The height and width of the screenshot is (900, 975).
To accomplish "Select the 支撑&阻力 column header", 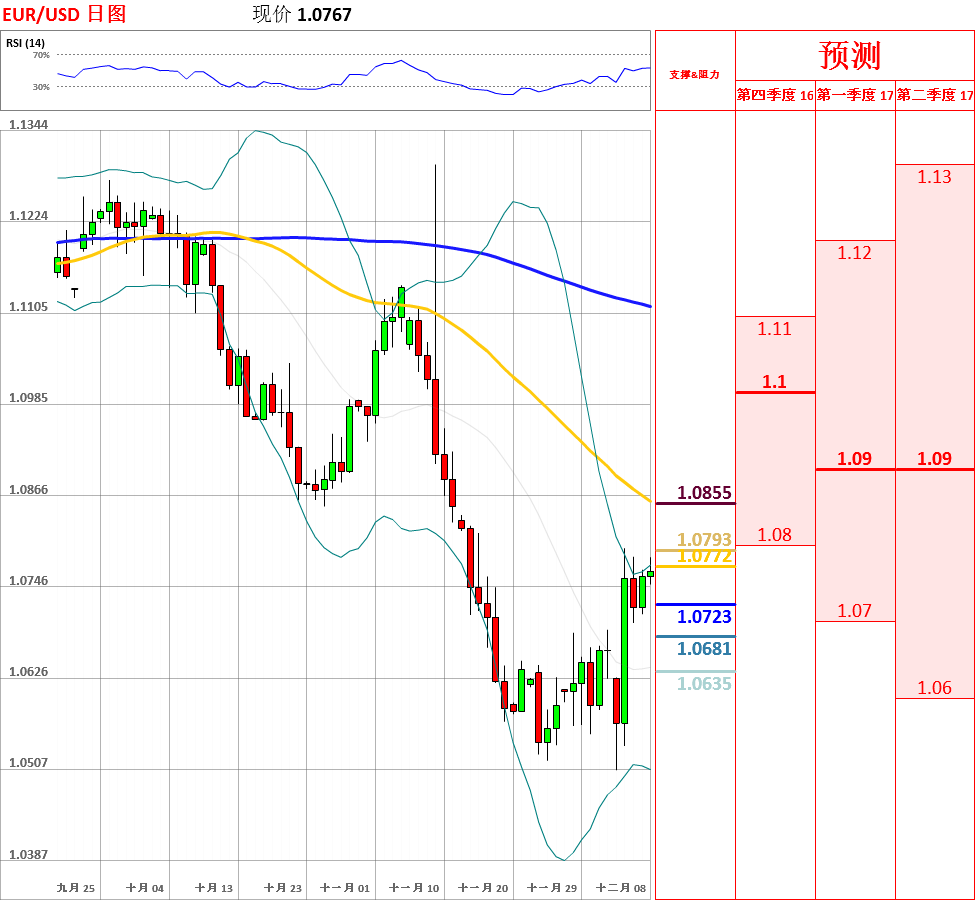I will click(x=694, y=74).
